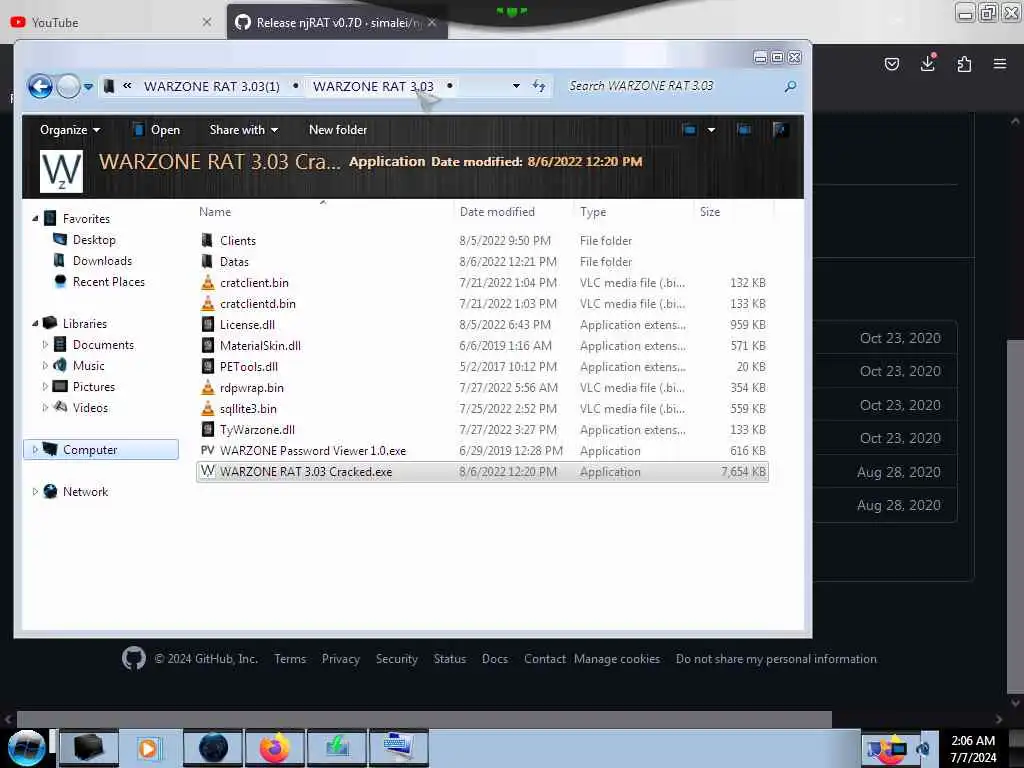
Task: Click Open in the Explorer toolbar
Action: tap(157, 130)
